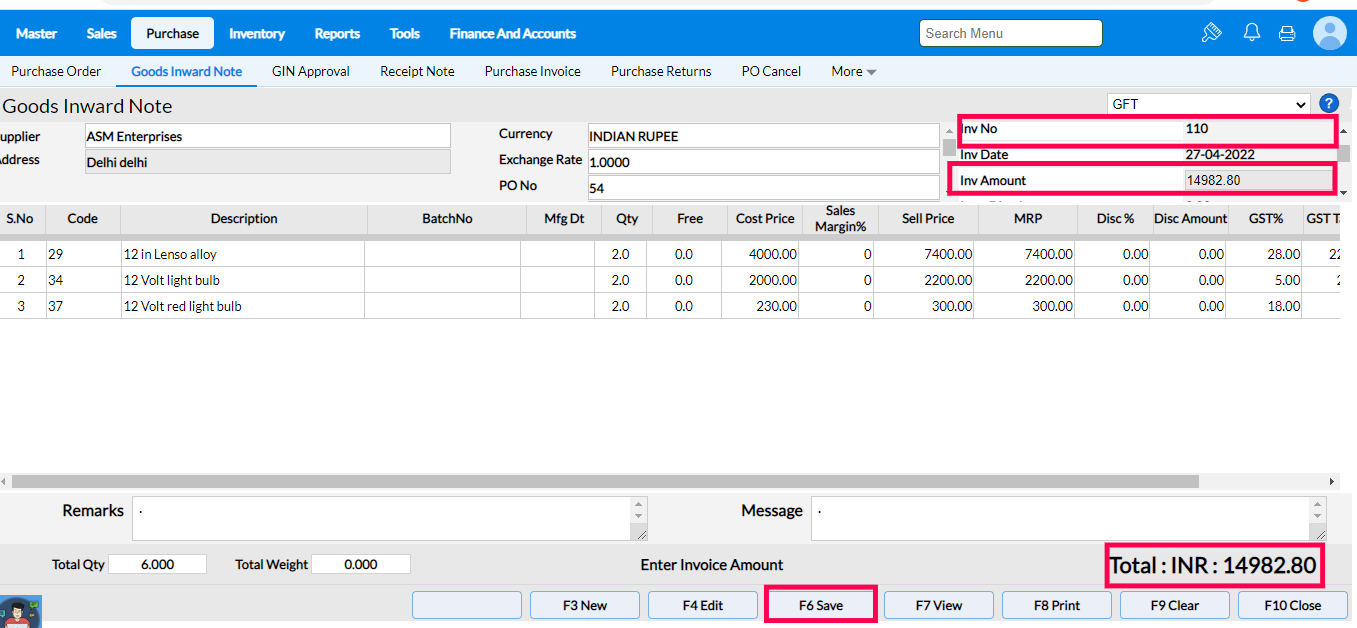The width and height of the screenshot is (1357, 628).
Task: Expand the More menu
Action: 853,72
